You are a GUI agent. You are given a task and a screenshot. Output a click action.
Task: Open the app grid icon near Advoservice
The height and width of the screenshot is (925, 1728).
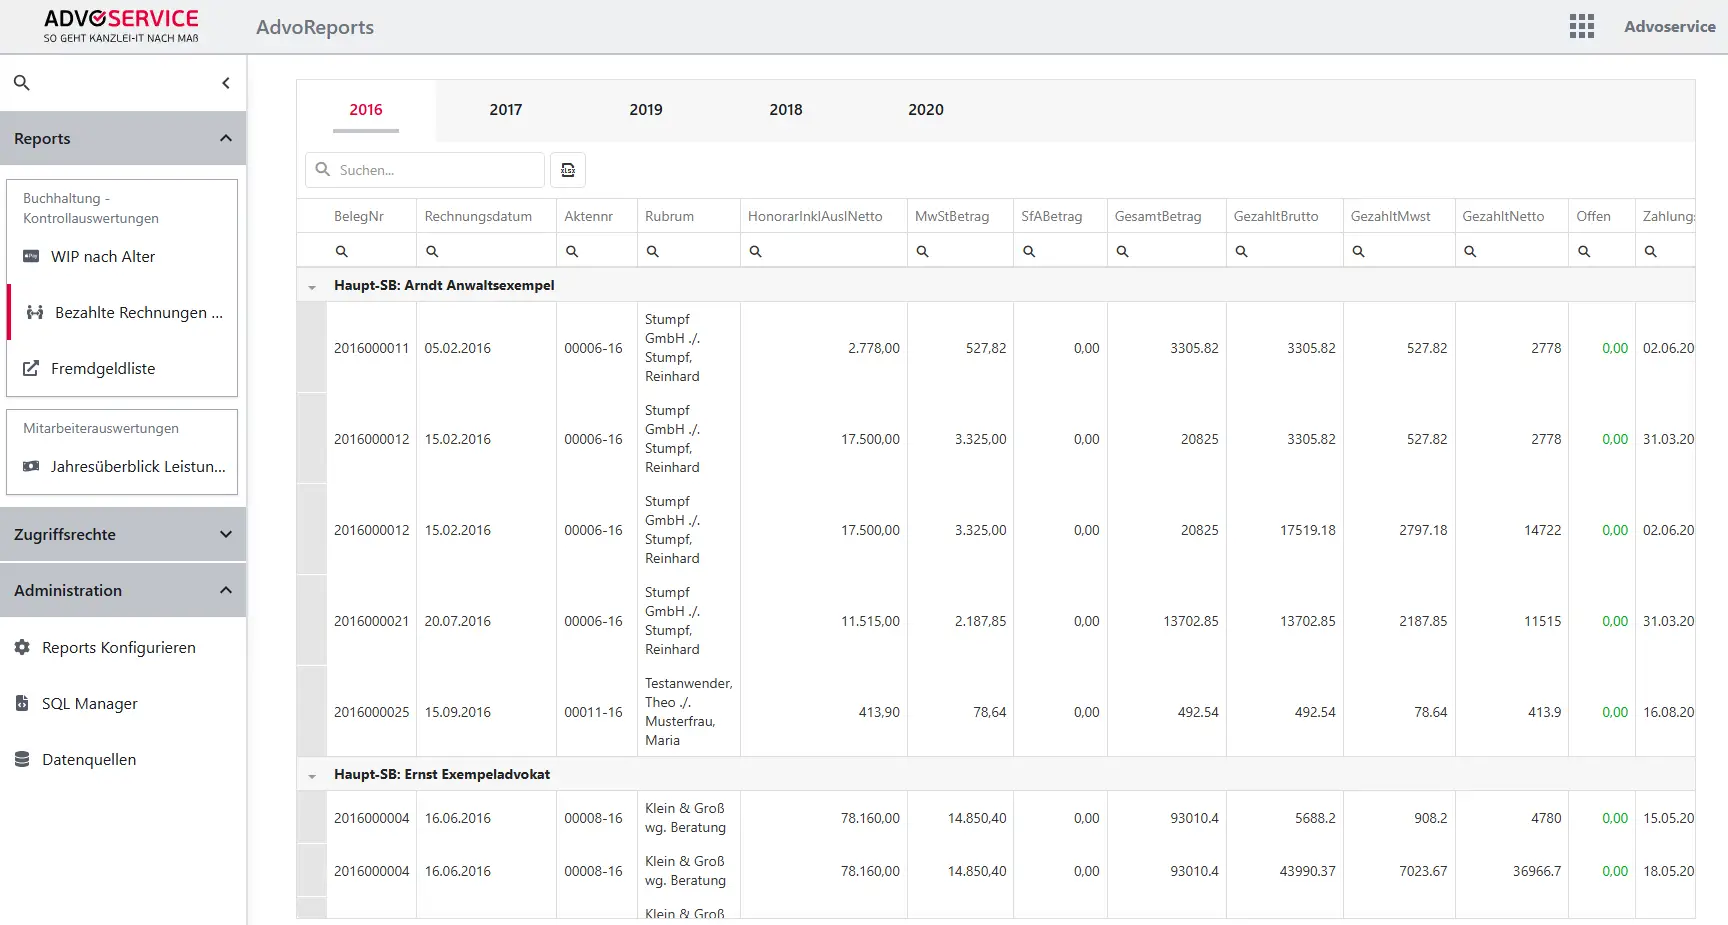(1581, 26)
